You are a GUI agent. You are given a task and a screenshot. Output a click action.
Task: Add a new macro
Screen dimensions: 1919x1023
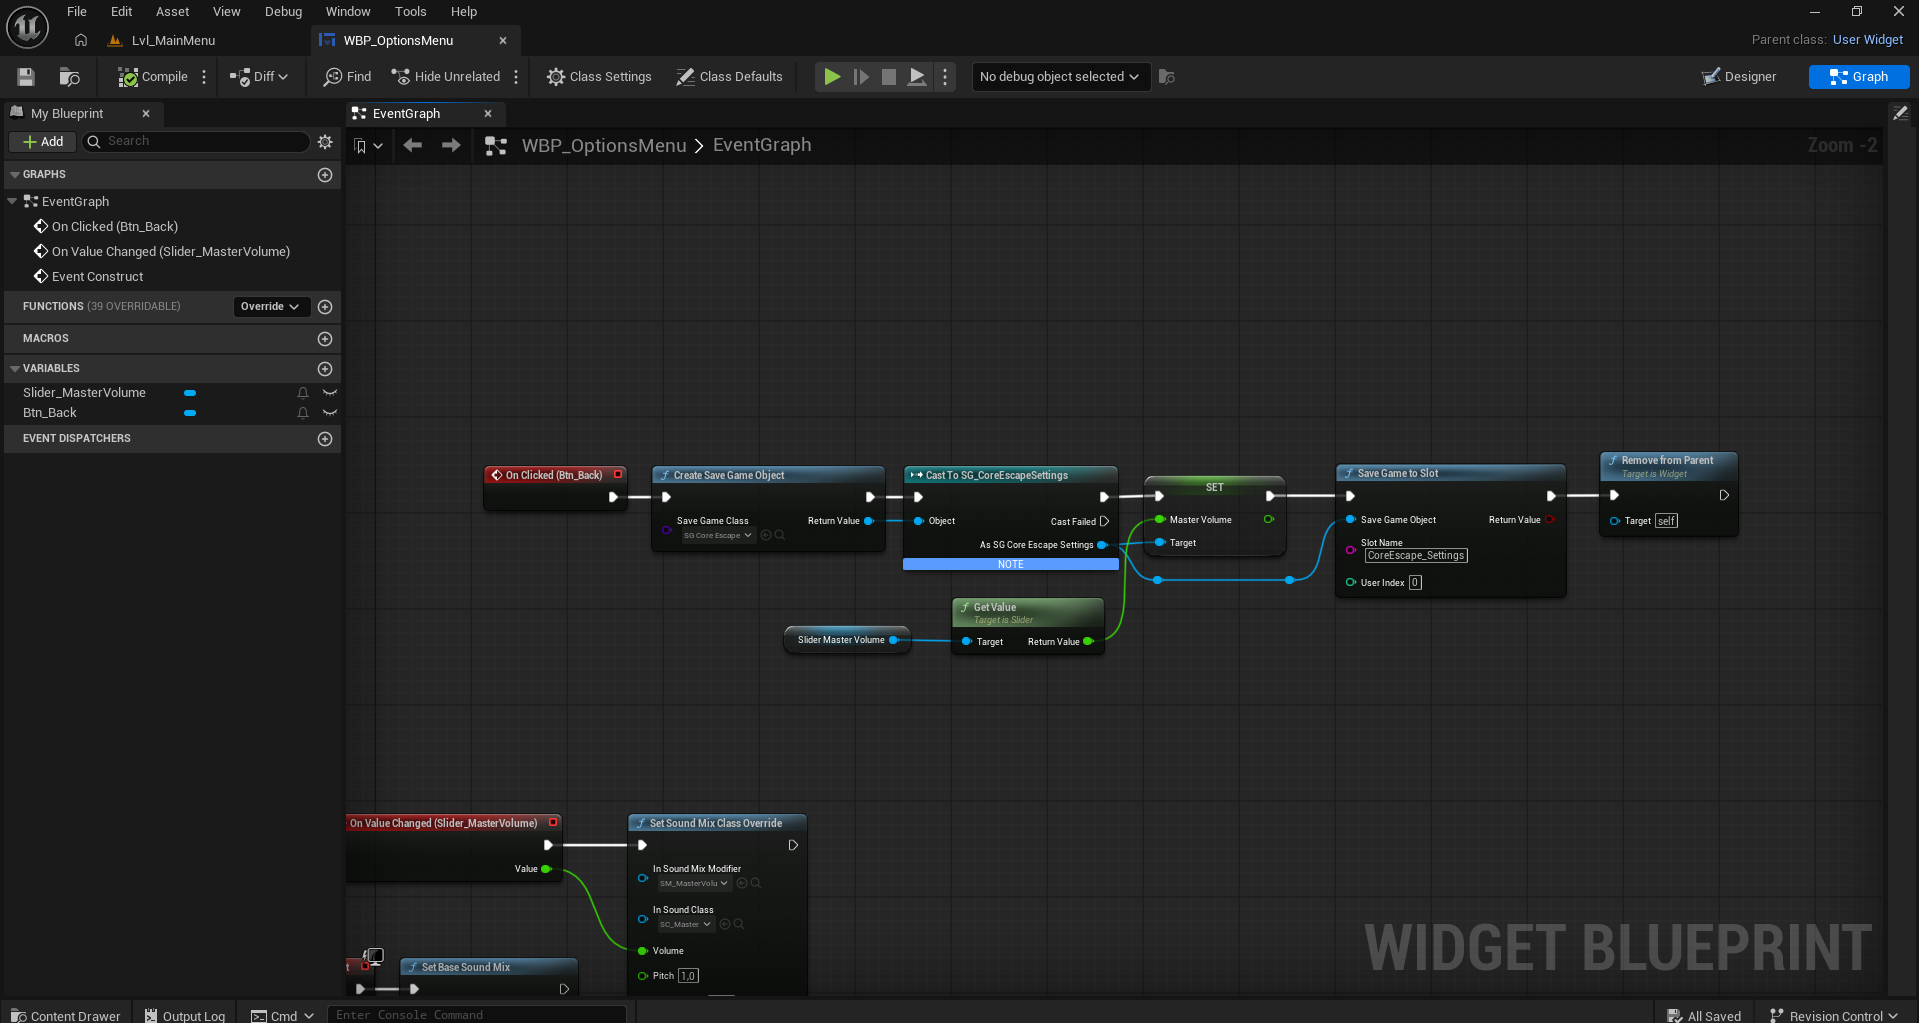tap(325, 339)
